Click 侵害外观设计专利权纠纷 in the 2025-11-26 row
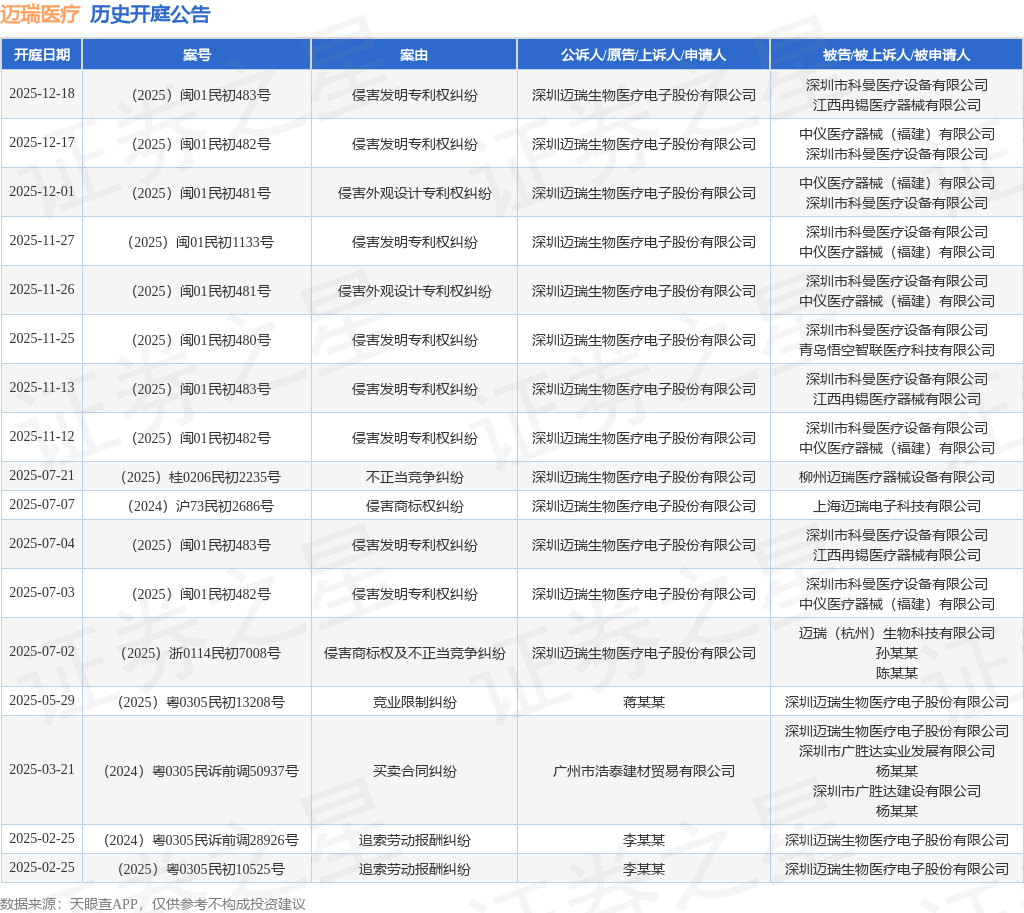Image resolution: width=1024 pixels, height=913 pixels. (x=415, y=291)
